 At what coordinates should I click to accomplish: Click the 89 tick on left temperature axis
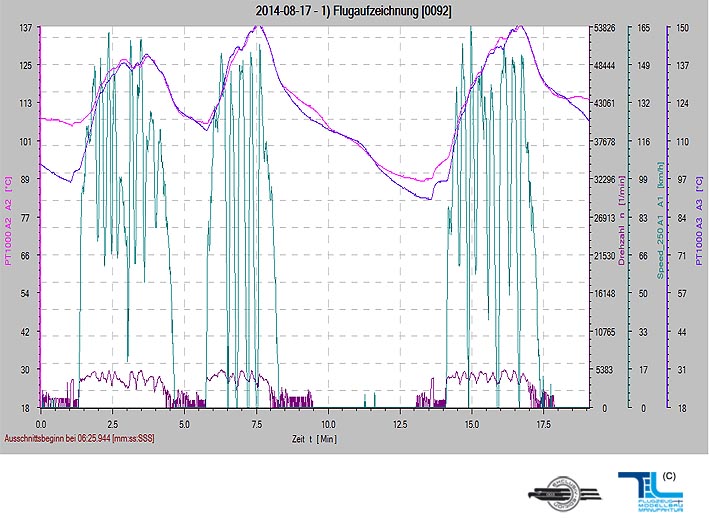27,180
